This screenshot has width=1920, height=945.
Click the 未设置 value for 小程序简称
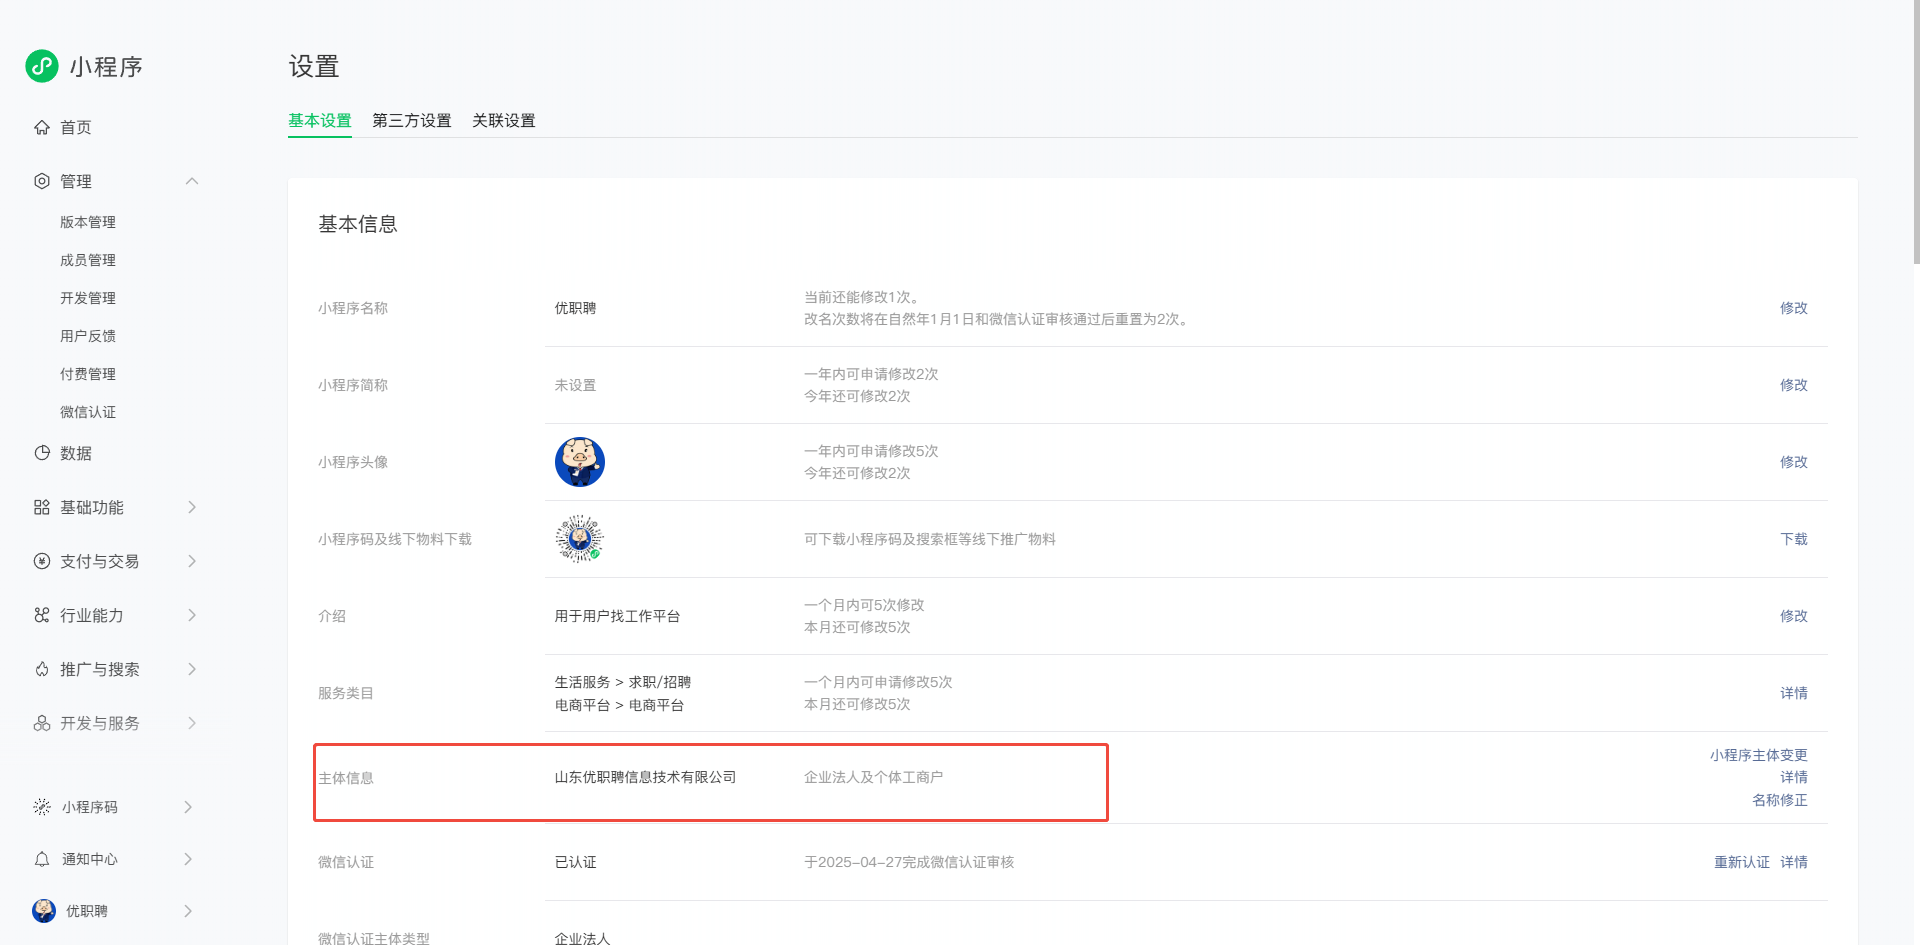(x=576, y=385)
